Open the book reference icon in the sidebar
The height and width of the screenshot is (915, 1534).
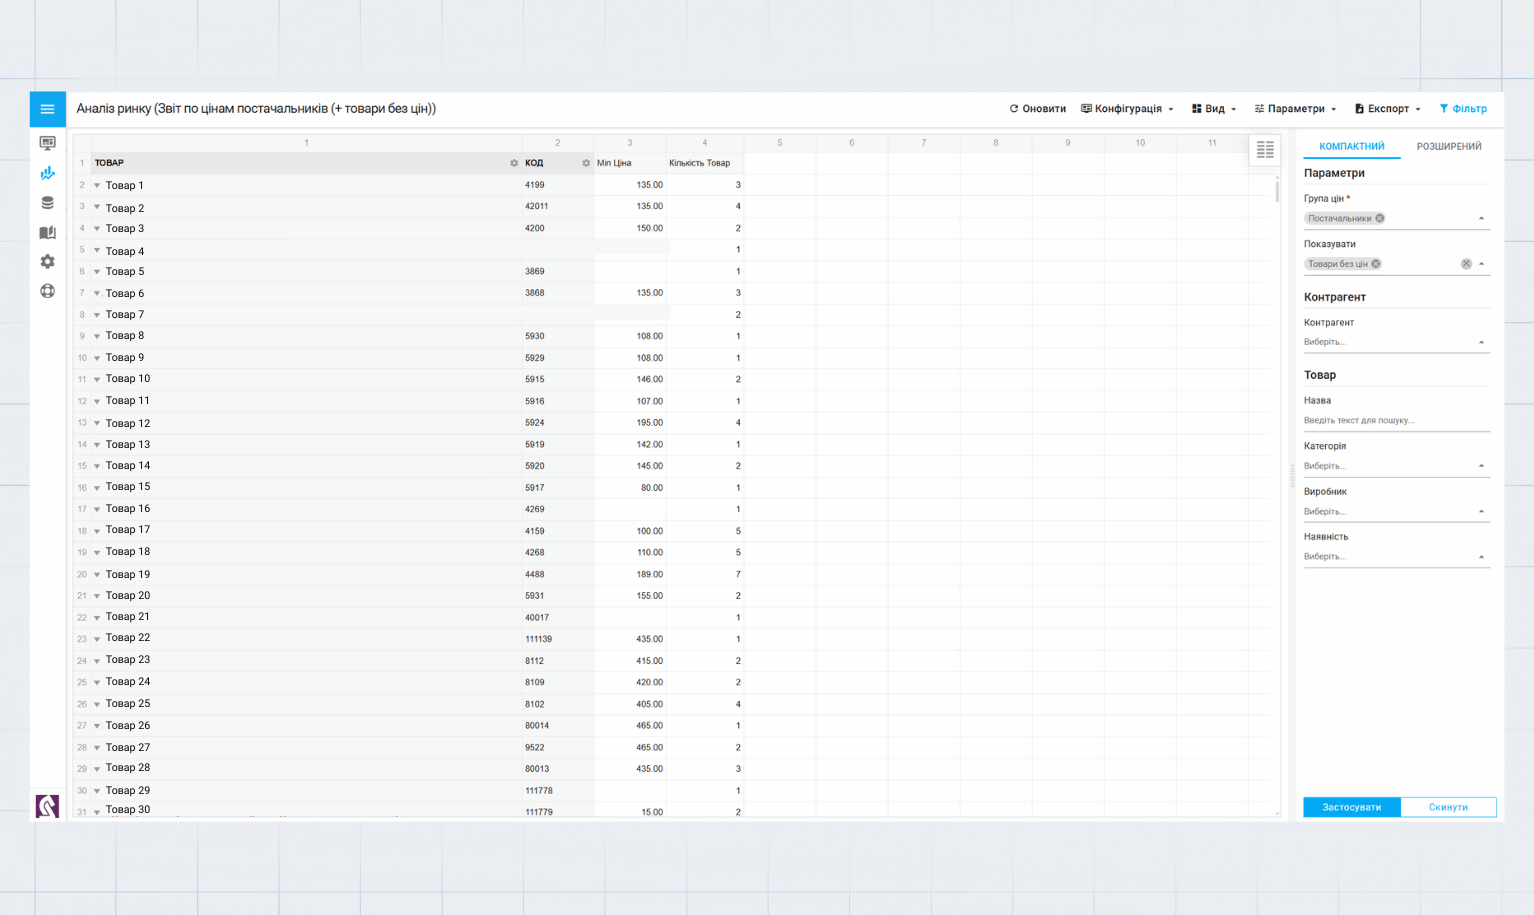[47, 232]
